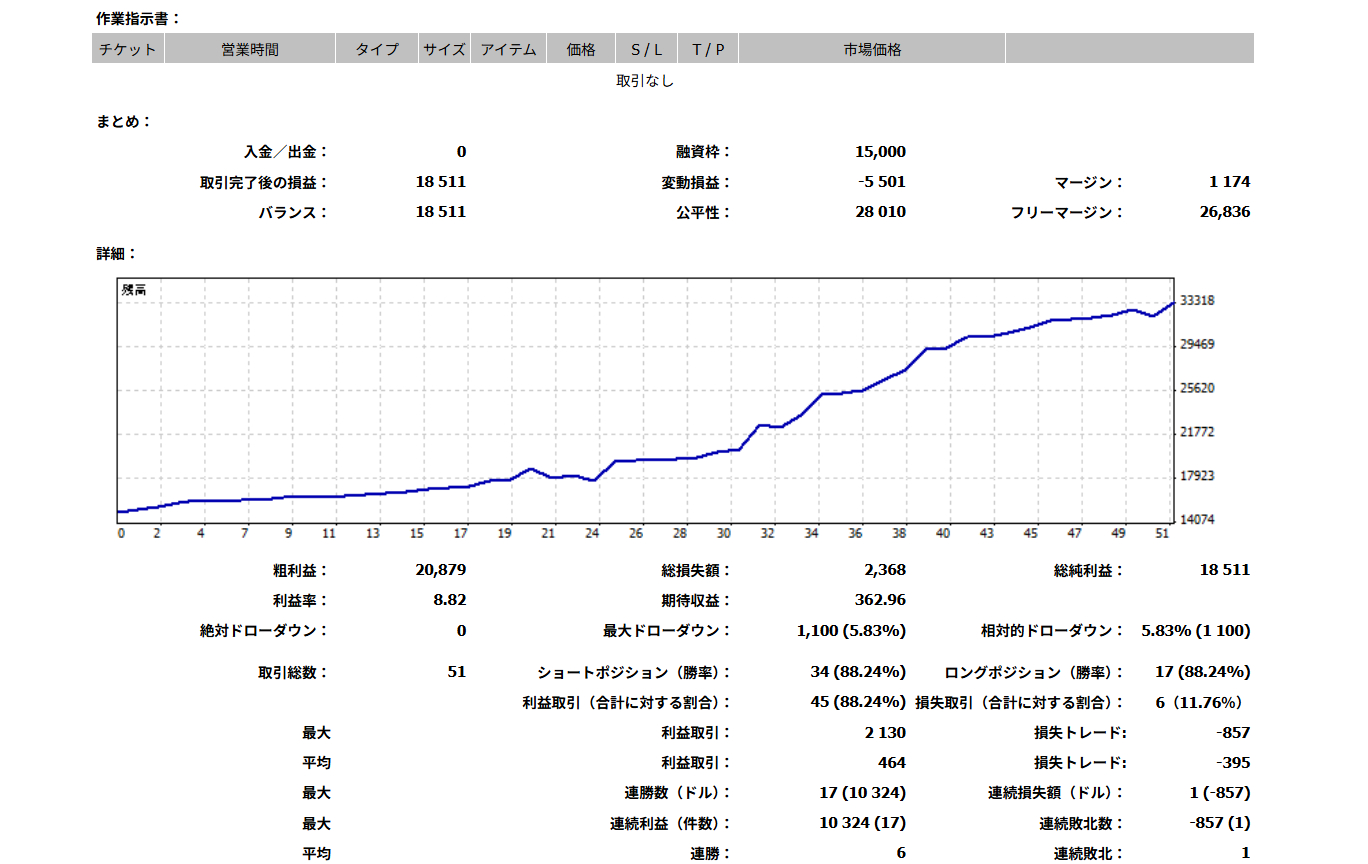Select the 総損失額 value 2,368

point(885,570)
